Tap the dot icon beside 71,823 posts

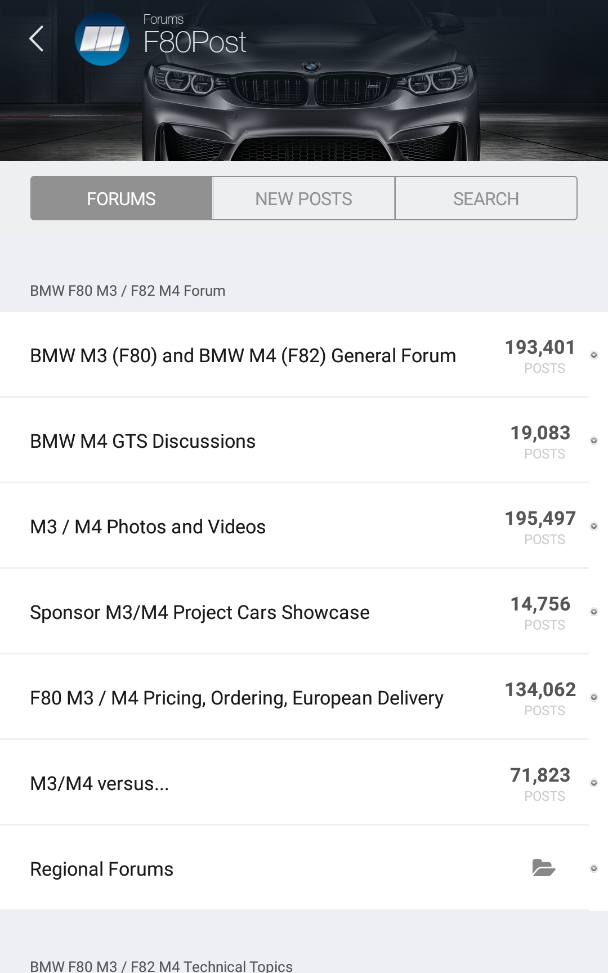(594, 783)
